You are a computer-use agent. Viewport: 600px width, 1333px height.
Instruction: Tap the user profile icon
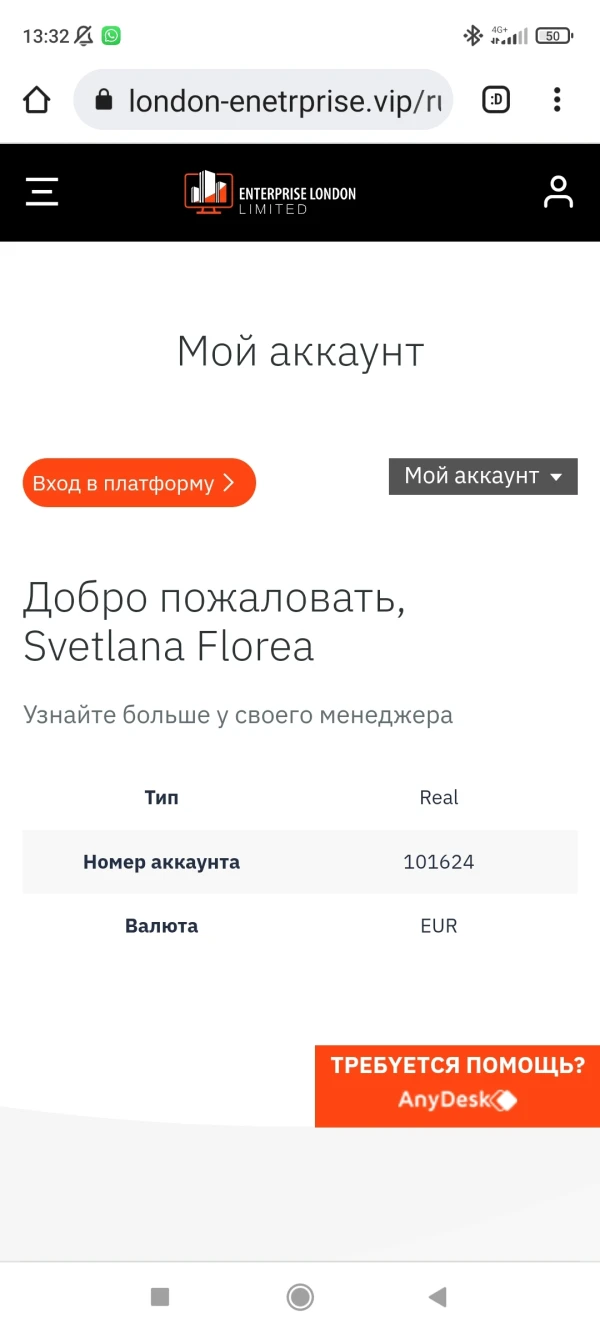(558, 192)
